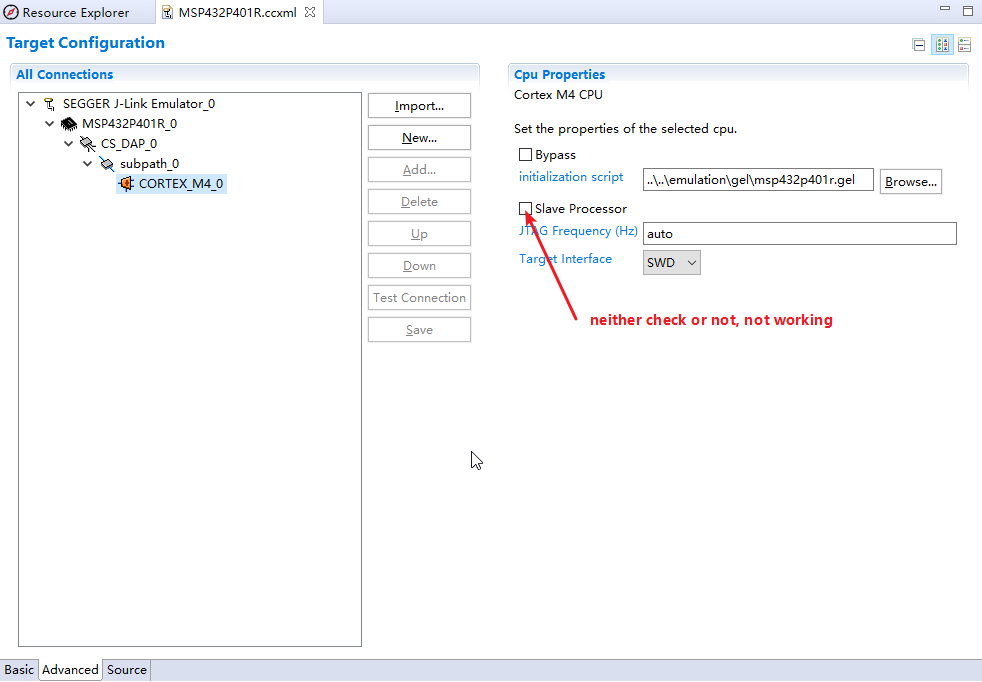Click the Target Interface link label
The image size is (982, 682).
click(x=565, y=259)
